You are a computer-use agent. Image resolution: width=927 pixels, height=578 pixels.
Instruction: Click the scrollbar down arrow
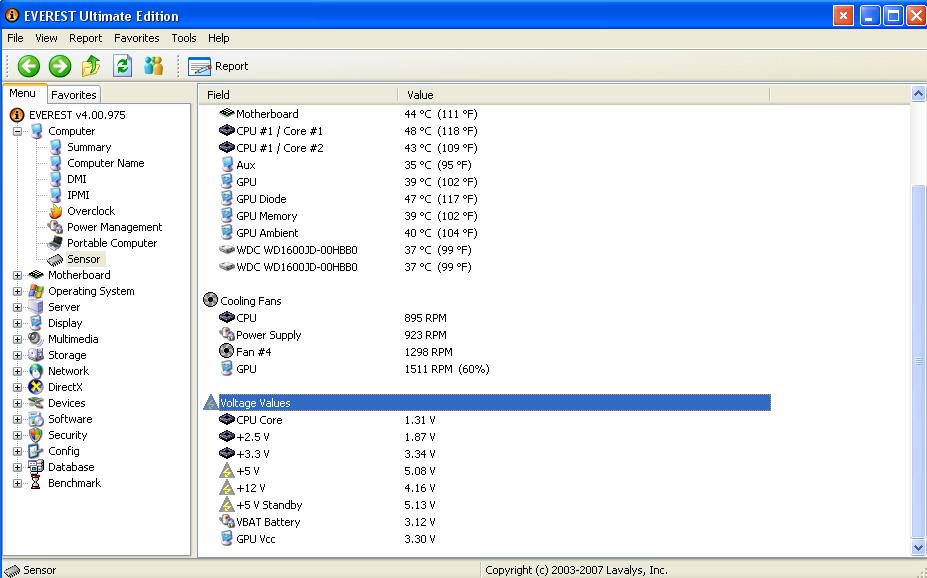point(918,547)
